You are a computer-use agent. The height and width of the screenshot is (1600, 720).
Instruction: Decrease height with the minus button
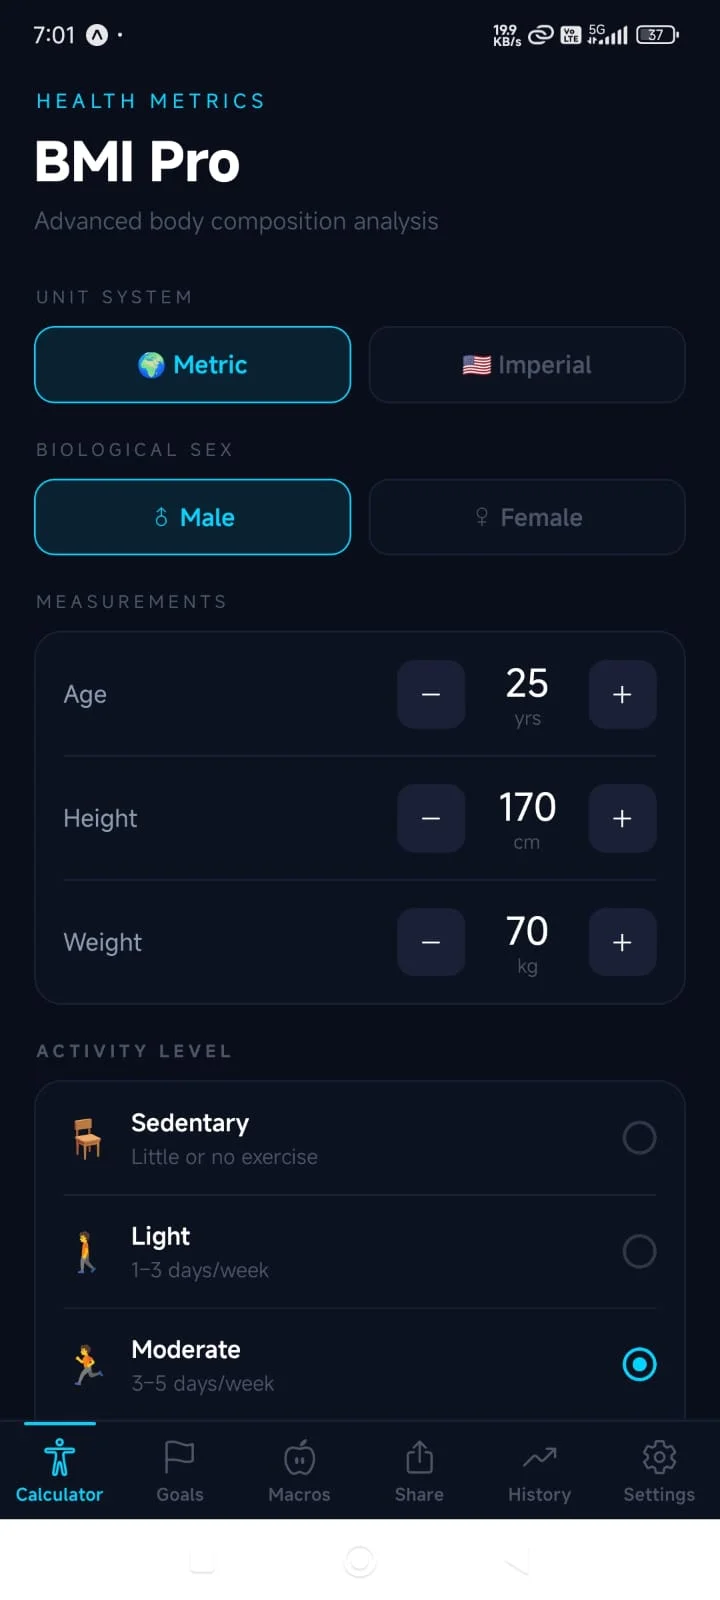click(431, 818)
